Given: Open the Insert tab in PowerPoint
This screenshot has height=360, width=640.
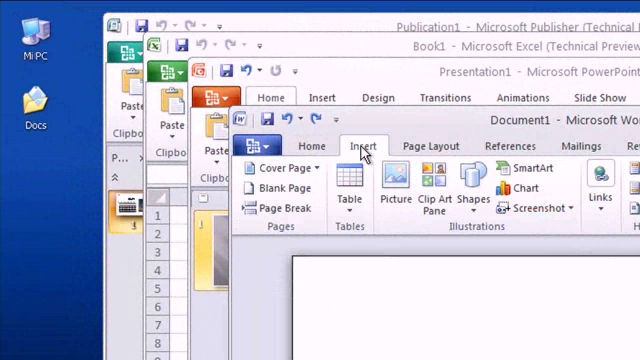Looking at the screenshot, I should pos(322,98).
